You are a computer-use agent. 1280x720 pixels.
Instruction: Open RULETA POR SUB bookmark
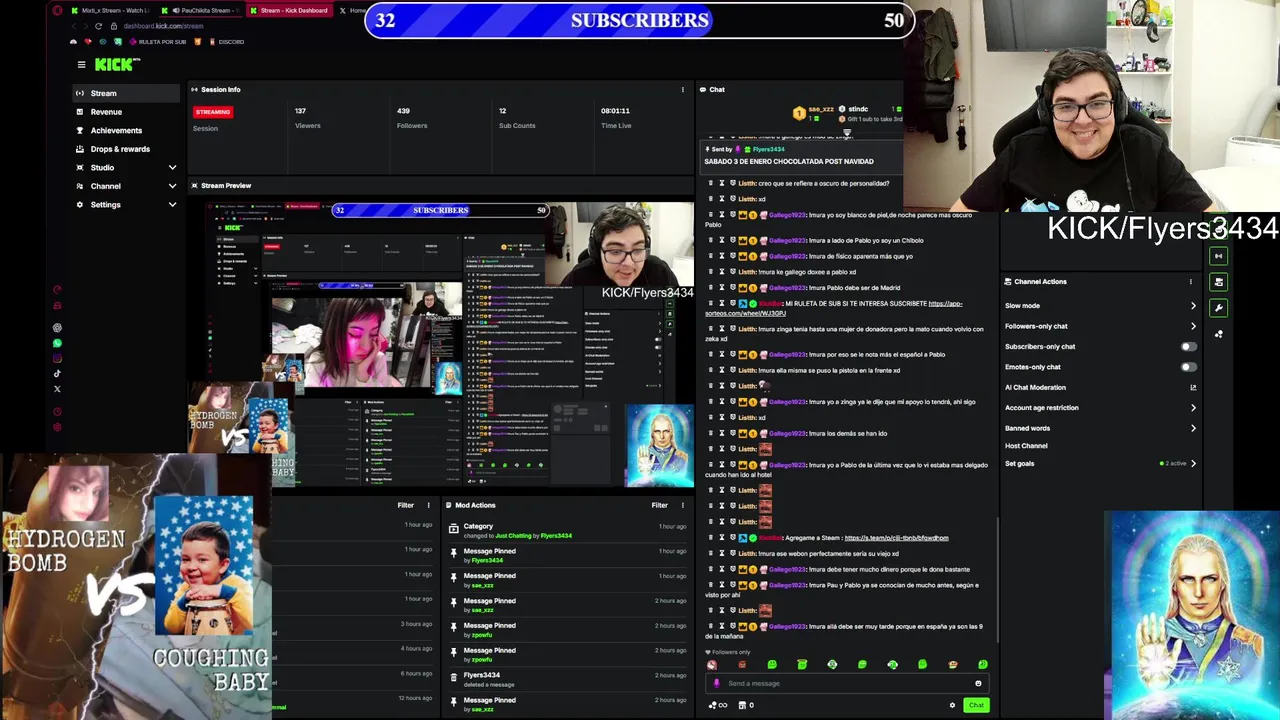pyautogui.click(x=157, y=42)
